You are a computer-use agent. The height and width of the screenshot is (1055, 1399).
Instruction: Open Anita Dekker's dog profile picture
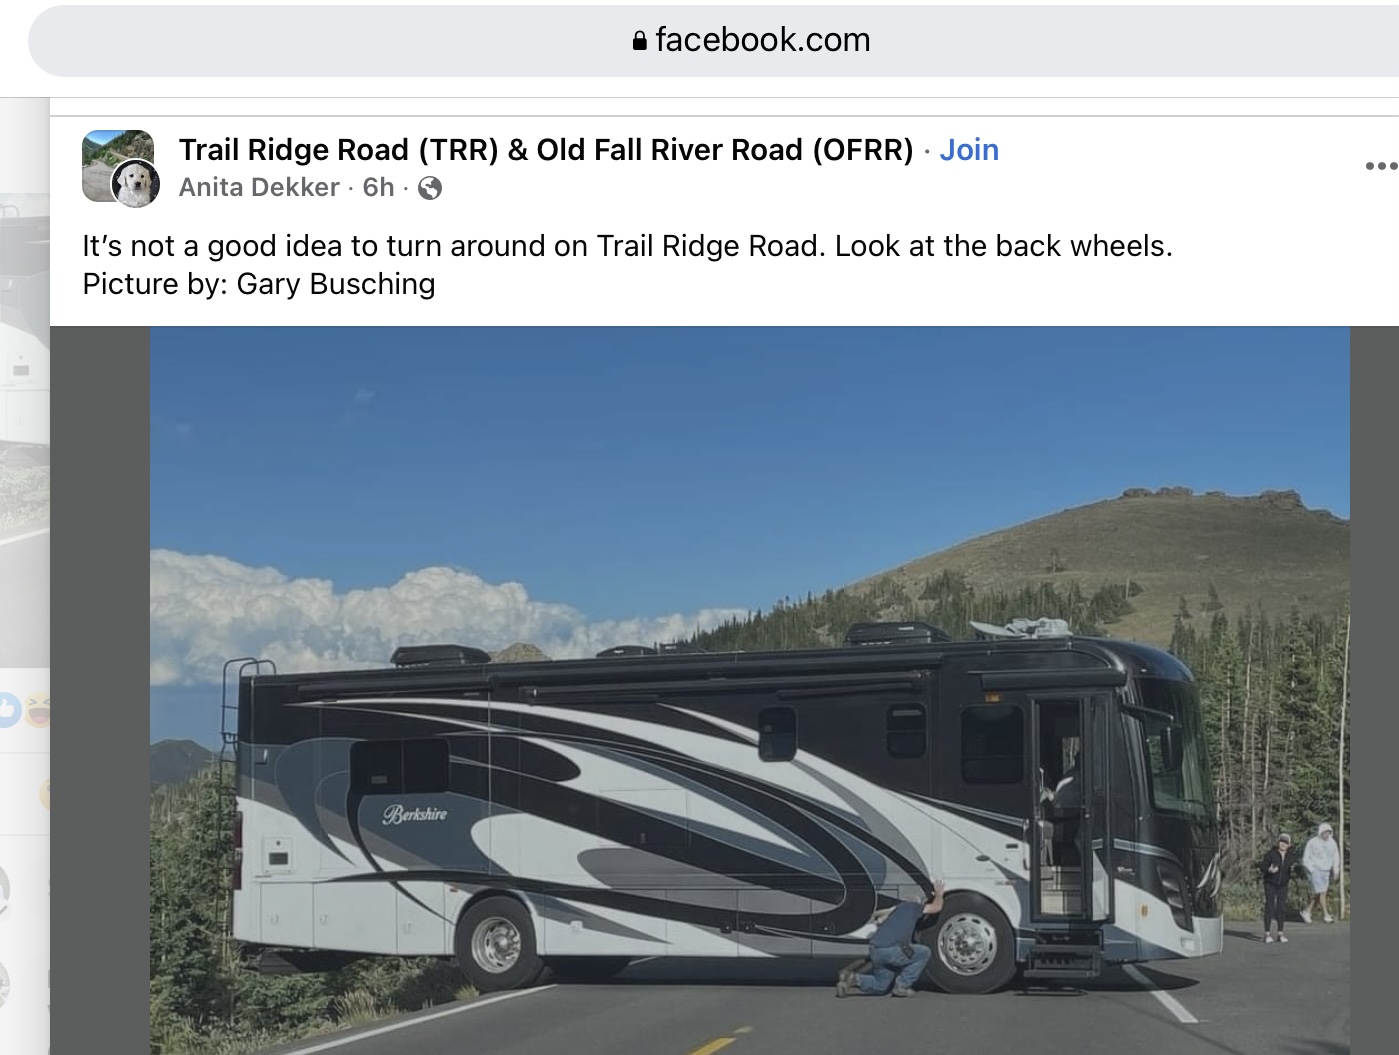(x=135, y=183)
